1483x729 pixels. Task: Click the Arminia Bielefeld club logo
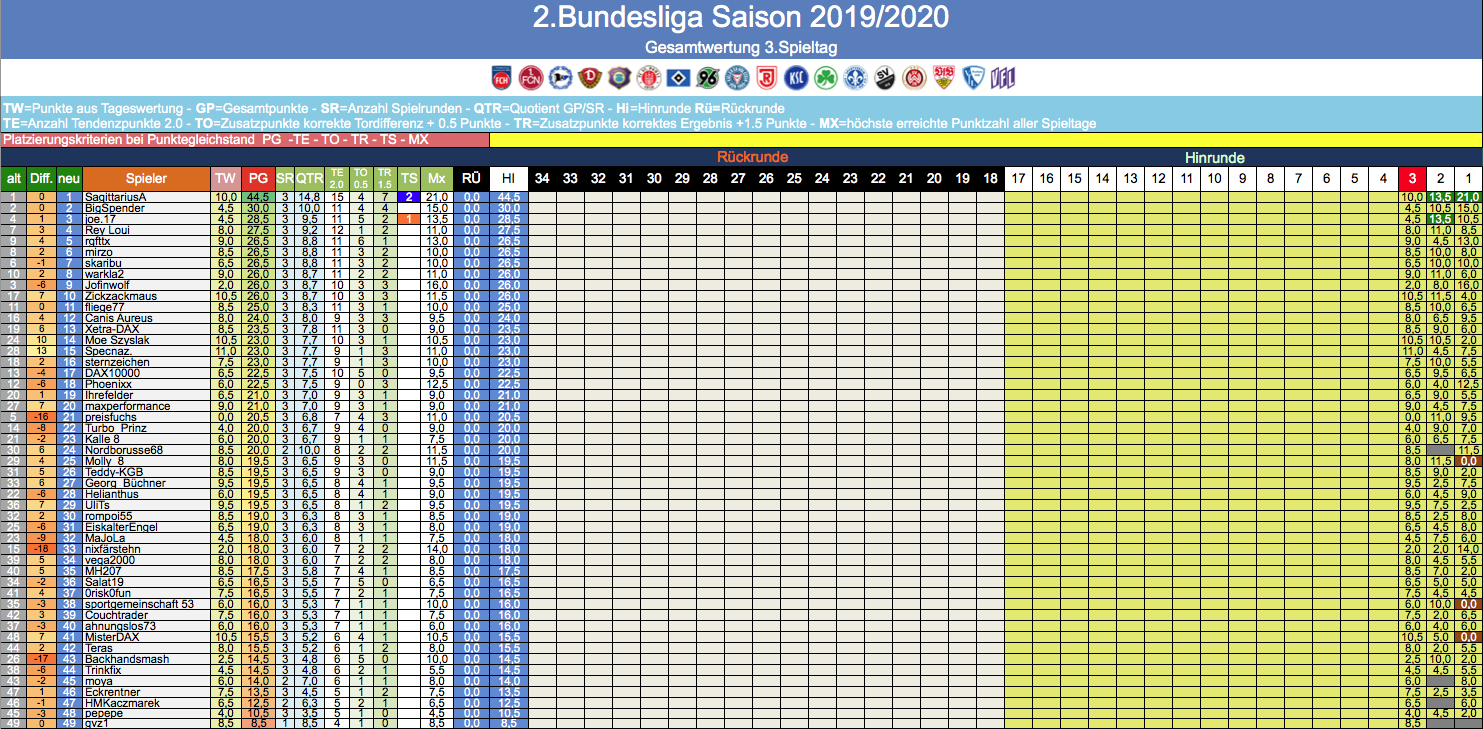click(x=560, y=78)
